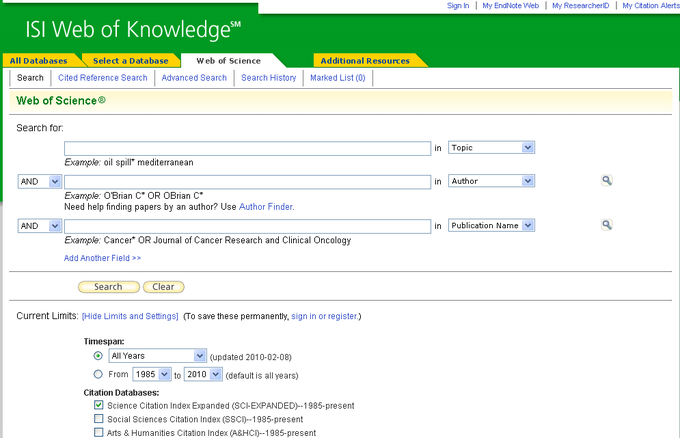Select the All Years radio button

coord(98,356)
